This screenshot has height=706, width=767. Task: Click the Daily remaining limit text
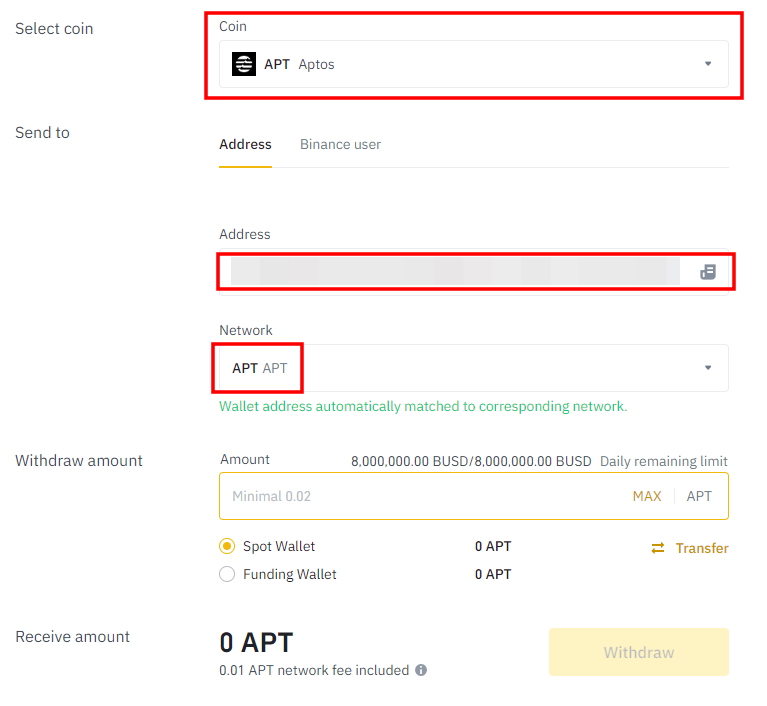coord(664,461)
